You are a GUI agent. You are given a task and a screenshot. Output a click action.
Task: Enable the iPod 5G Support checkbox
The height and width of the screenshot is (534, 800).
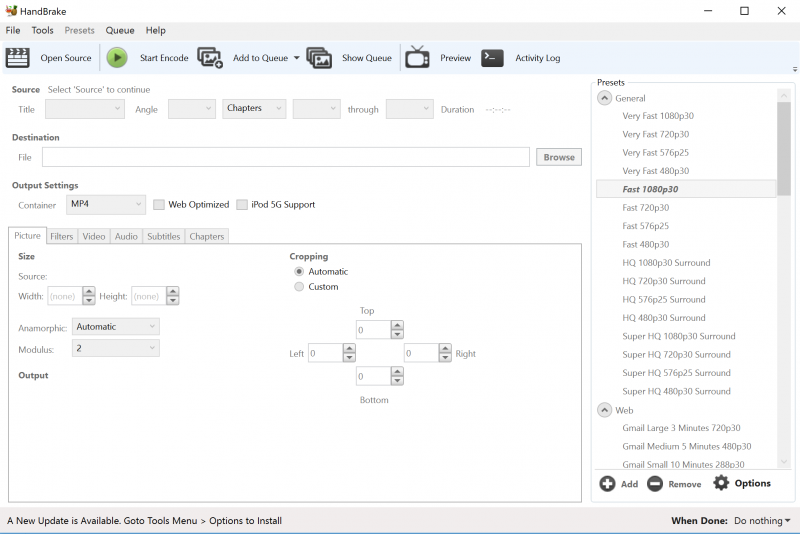[x=242, y=205]
